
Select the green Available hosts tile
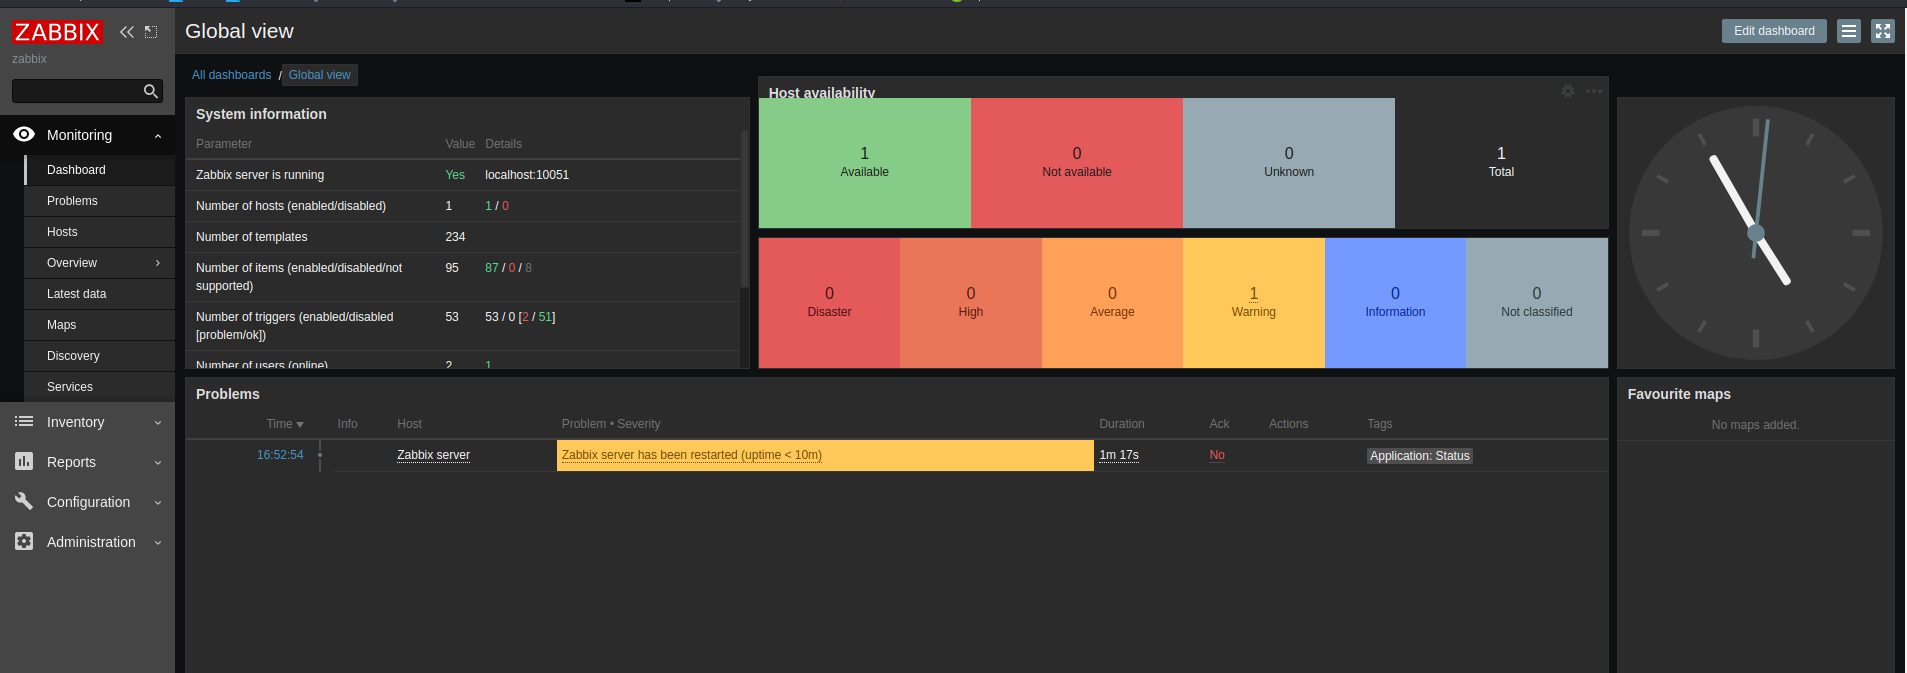click(865, 163)
